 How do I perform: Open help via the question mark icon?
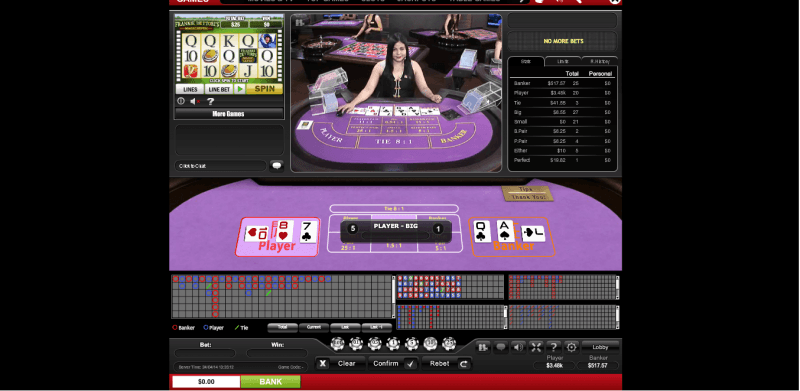pos(554,347)
